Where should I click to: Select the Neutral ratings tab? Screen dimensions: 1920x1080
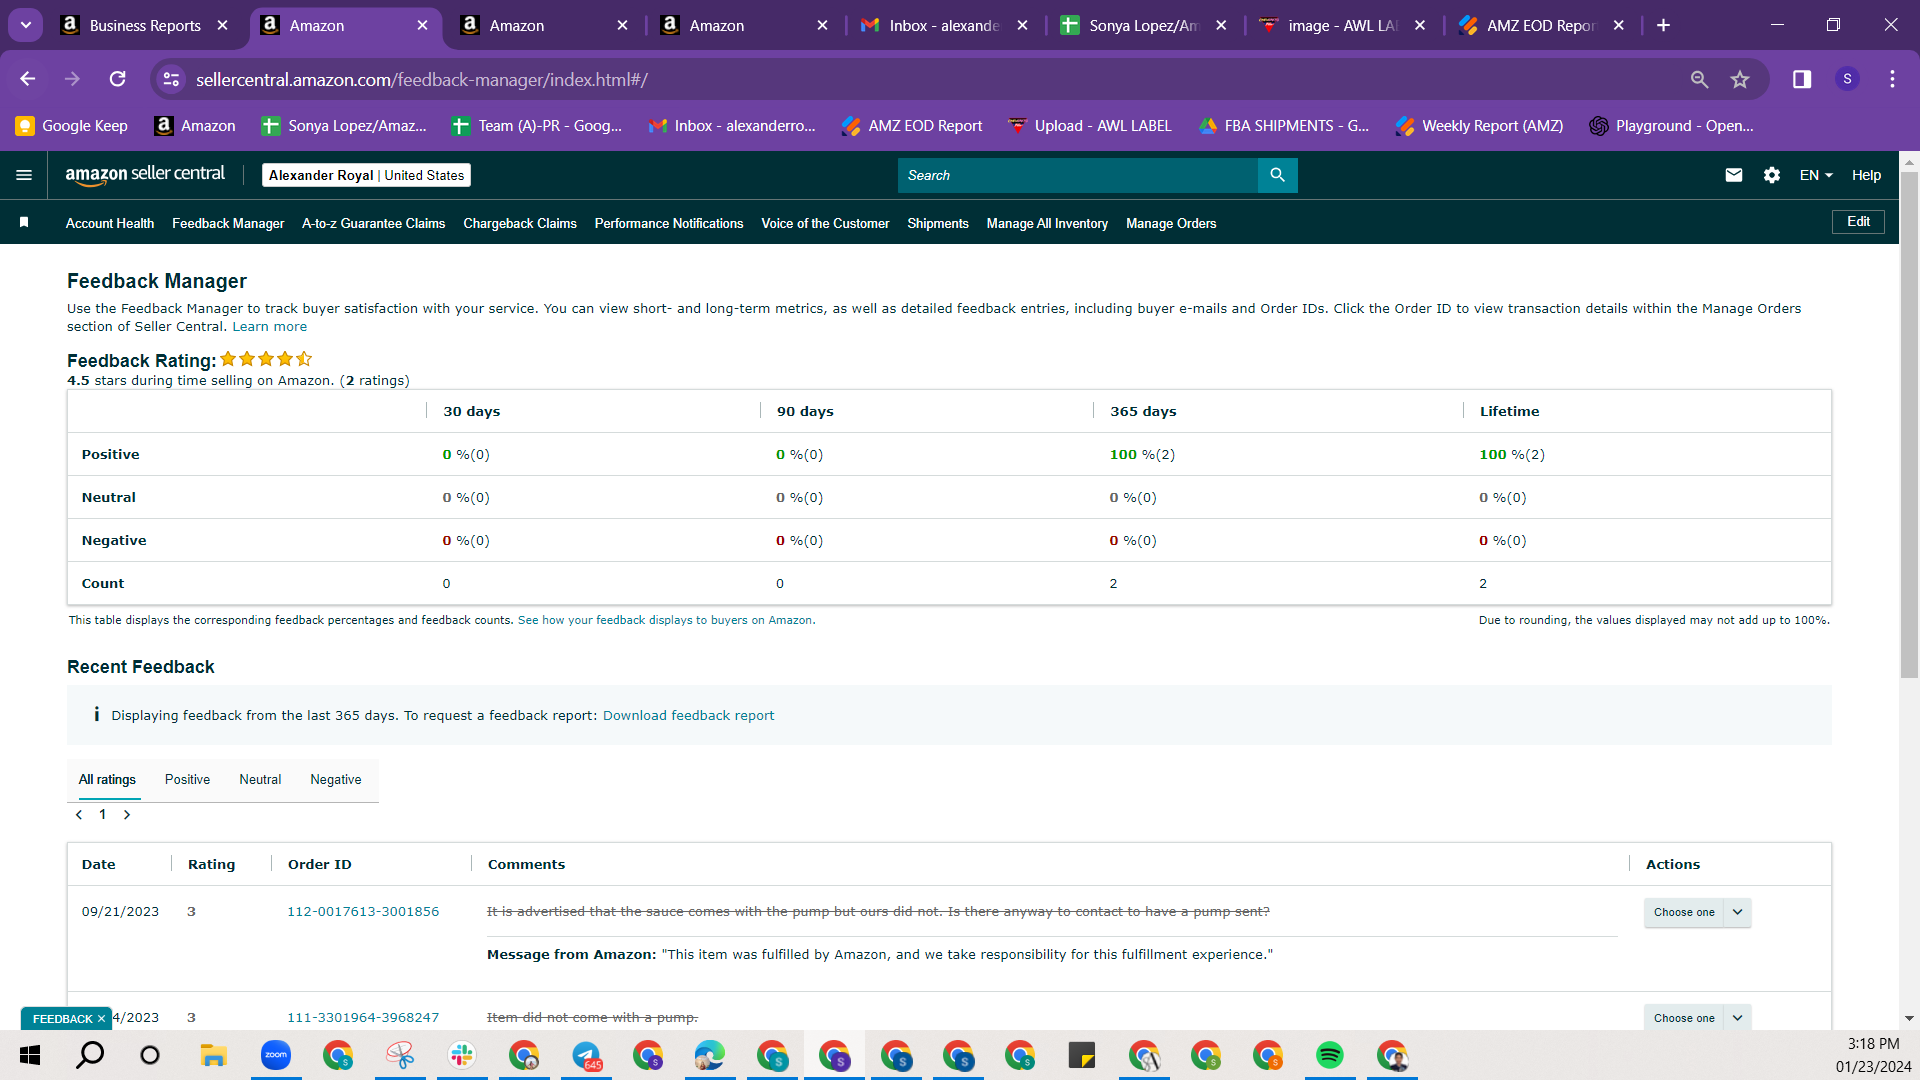[260, 779]
